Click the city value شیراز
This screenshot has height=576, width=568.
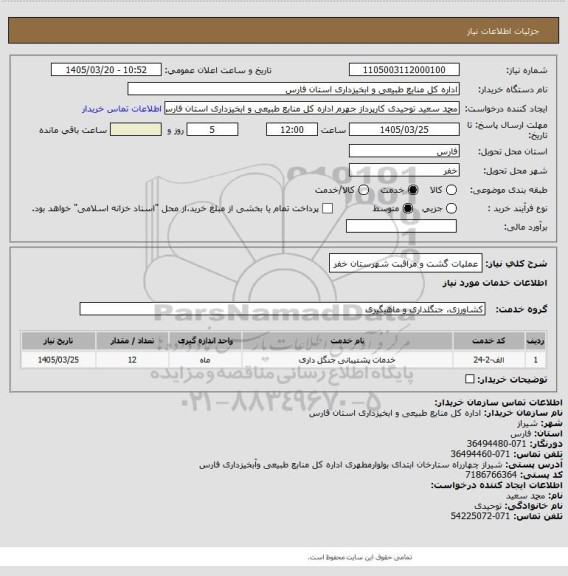click(x=527, y=424)
